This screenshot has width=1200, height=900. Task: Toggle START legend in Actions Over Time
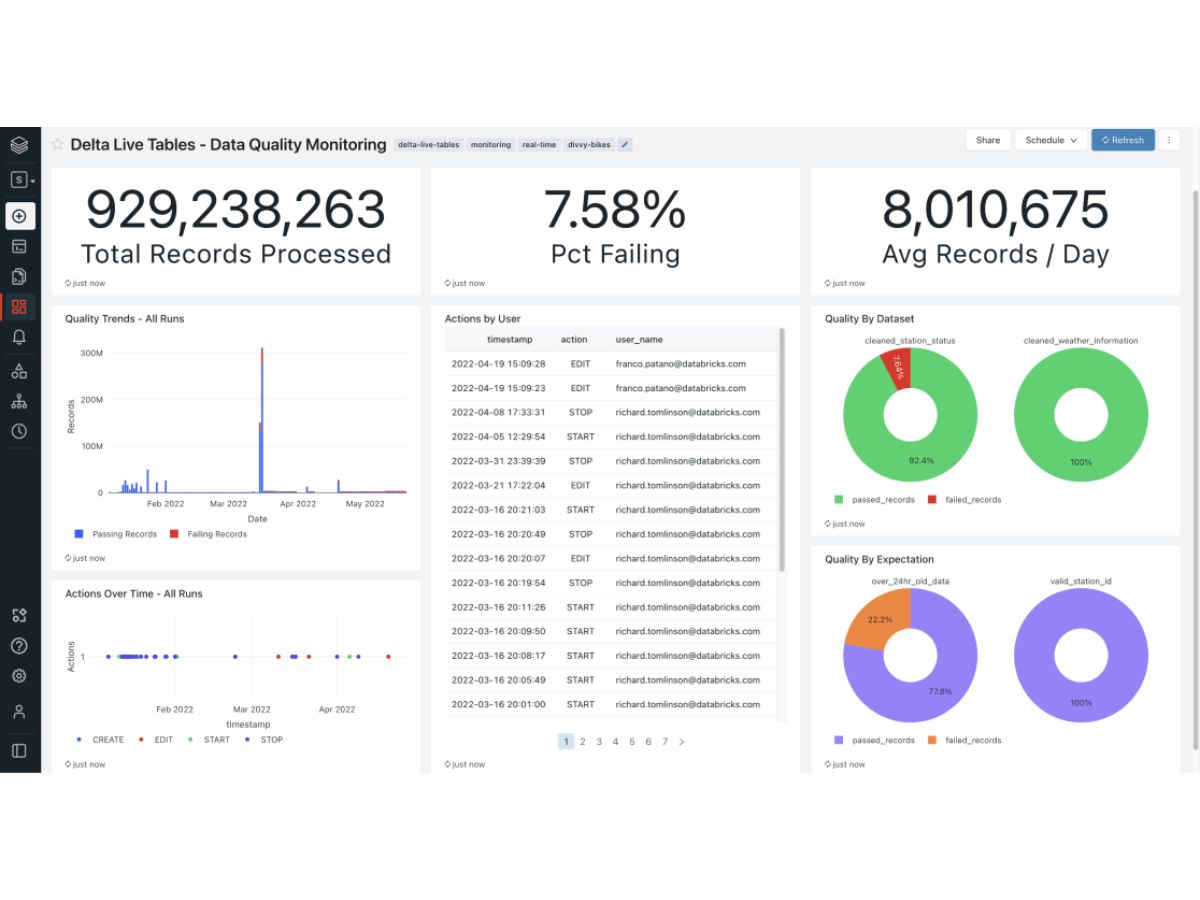210,740
